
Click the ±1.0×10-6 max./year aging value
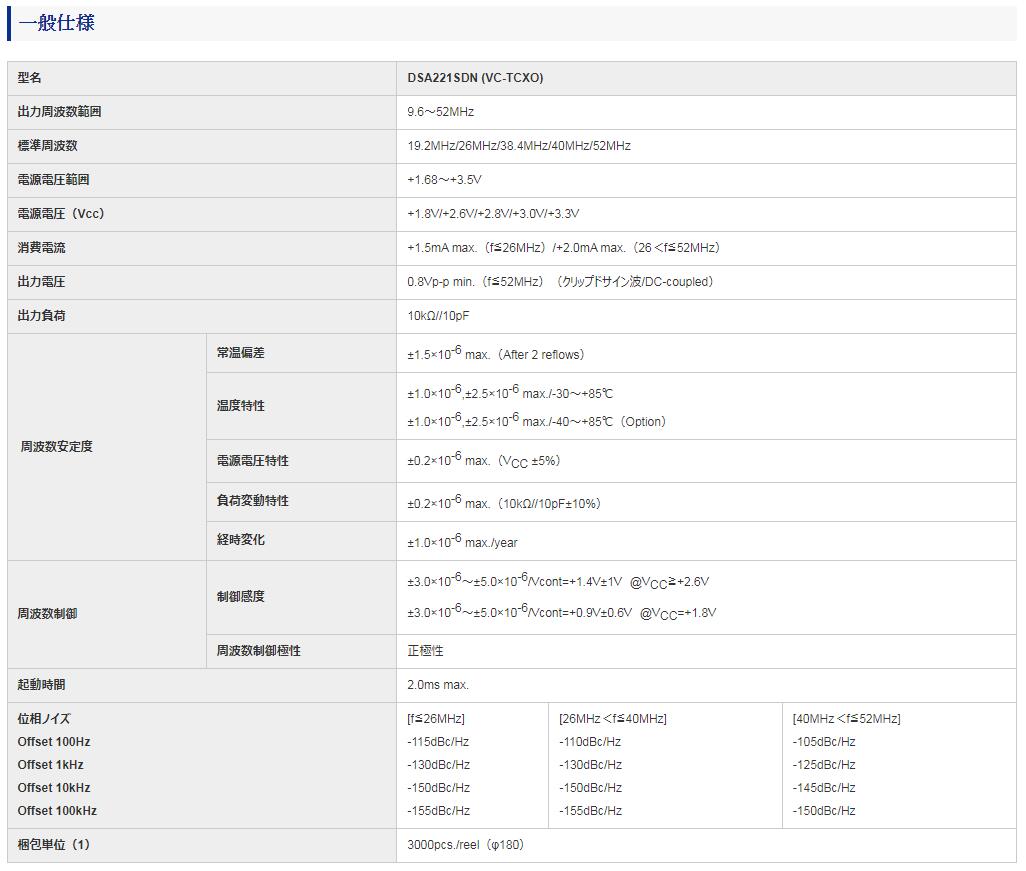[463, 542]
